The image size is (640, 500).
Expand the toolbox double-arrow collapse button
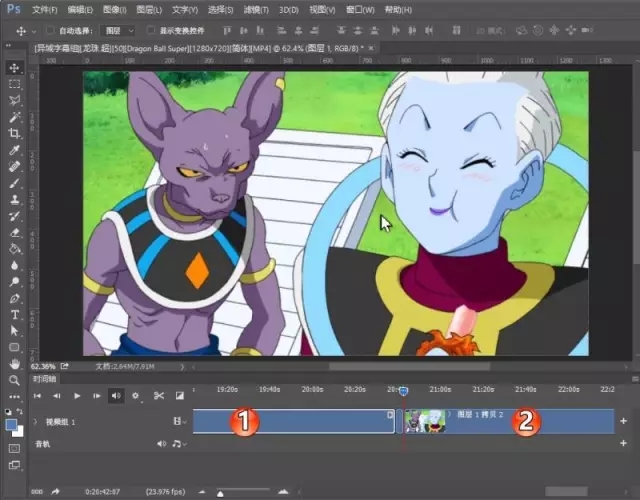(8, 45)
